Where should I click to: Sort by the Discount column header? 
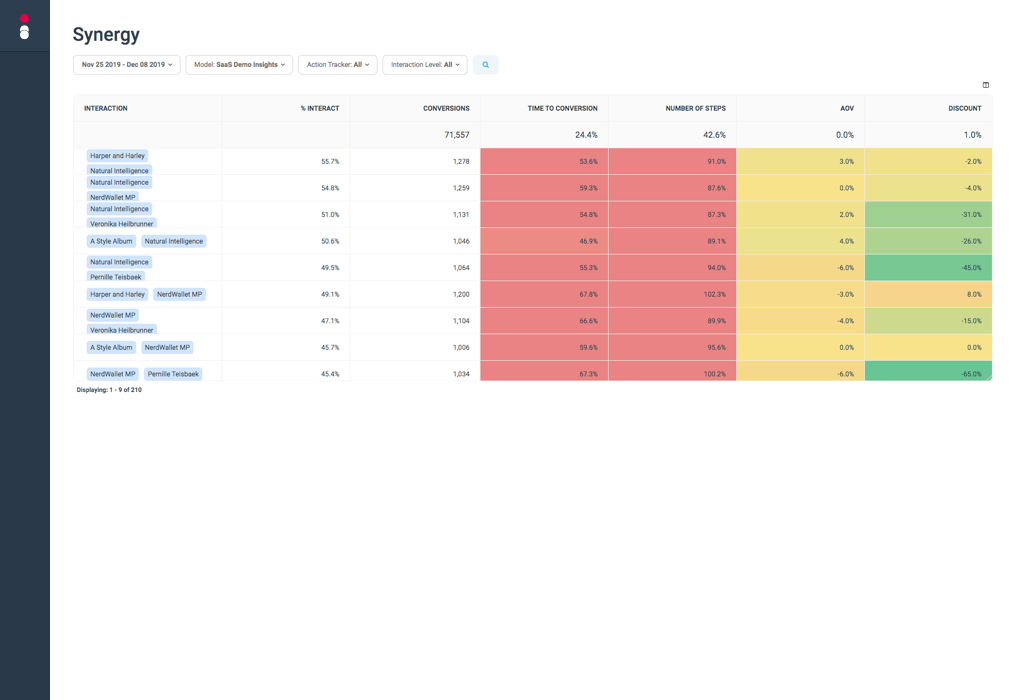point(964,108)
